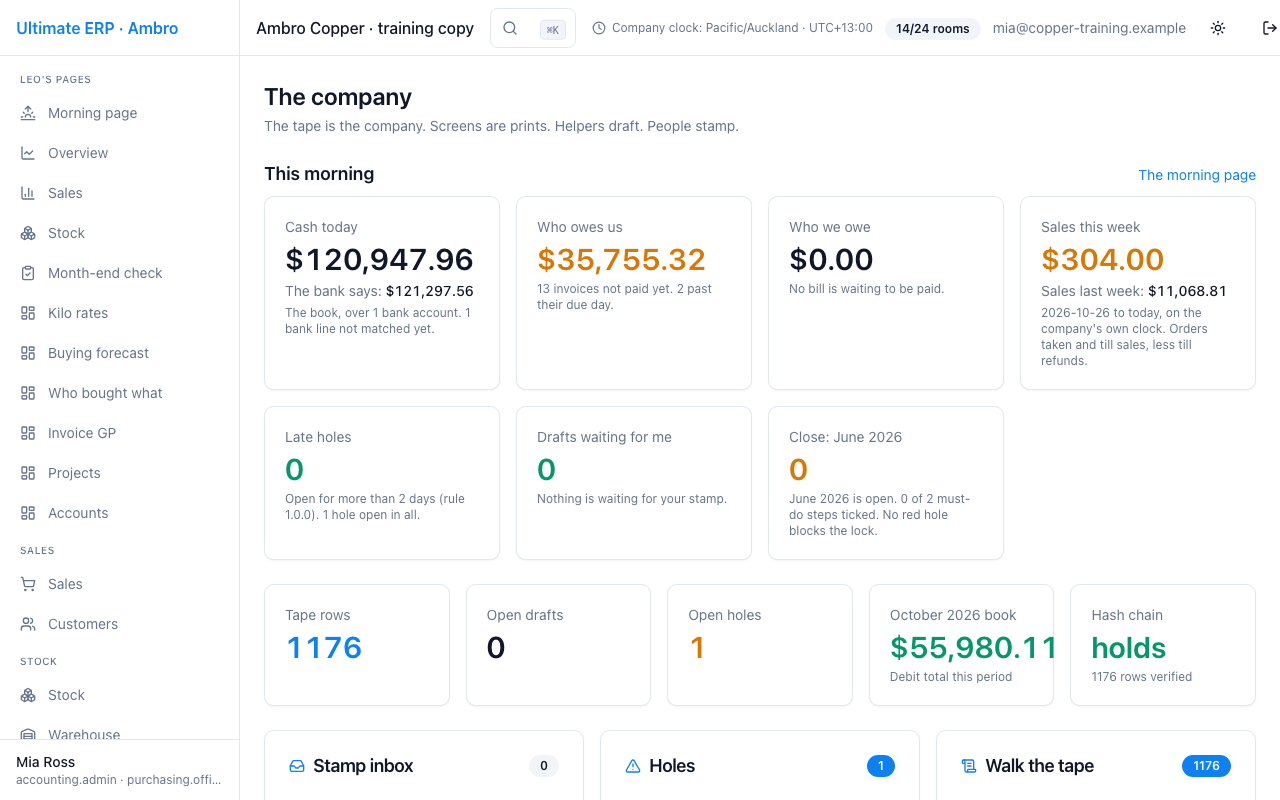Click the 14/24 rooms badge
1280x800 pixels.
[x=932, y=28]
